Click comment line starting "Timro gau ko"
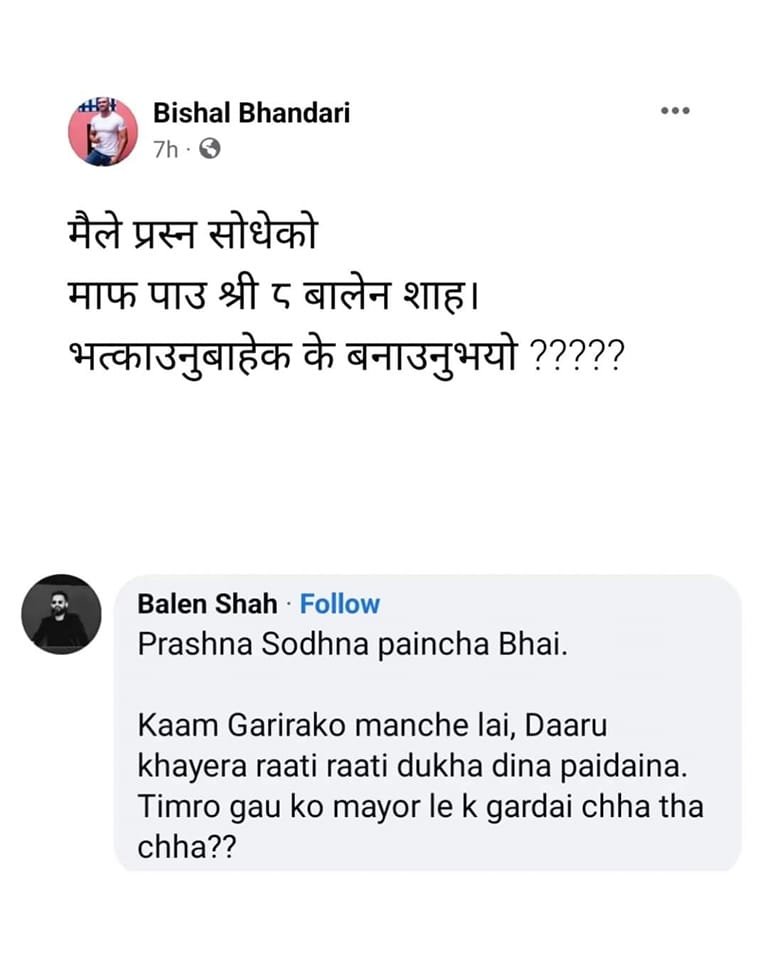Screen dimensions: 768x960 (420, 807)
